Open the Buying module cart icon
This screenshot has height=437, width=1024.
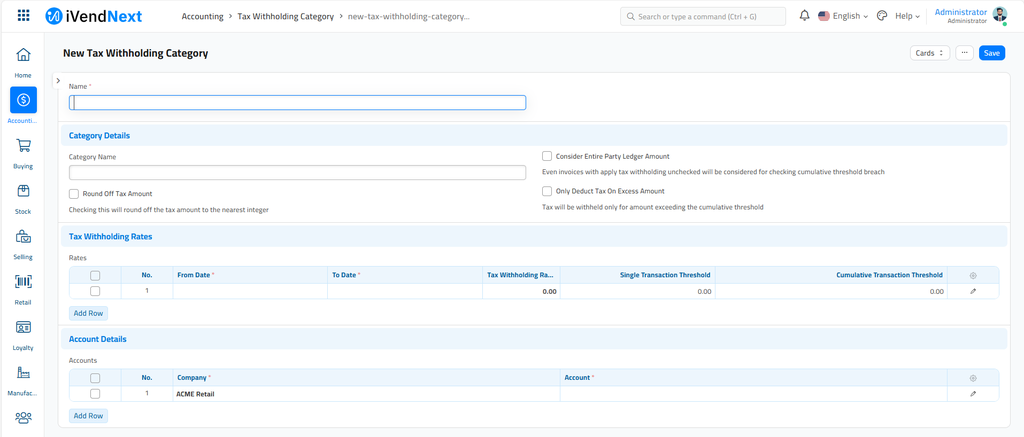tap(23, 146)
